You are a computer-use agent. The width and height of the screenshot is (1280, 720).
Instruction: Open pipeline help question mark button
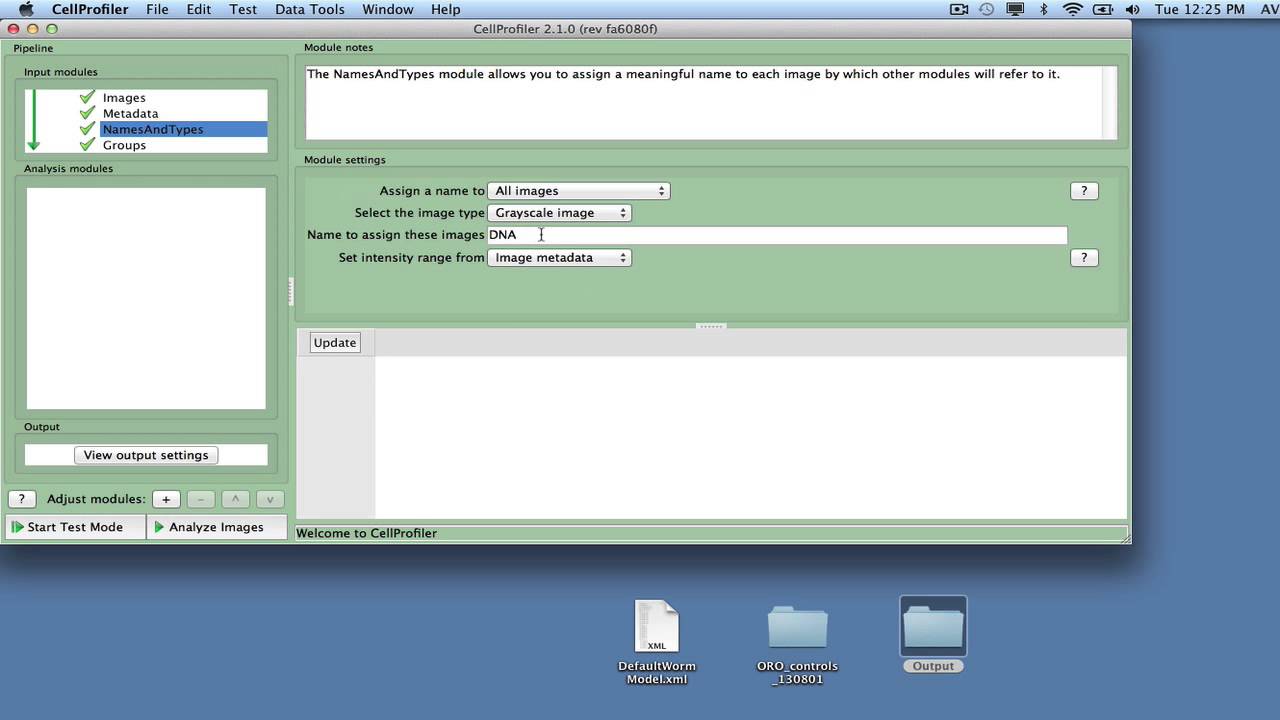point(21,499)
